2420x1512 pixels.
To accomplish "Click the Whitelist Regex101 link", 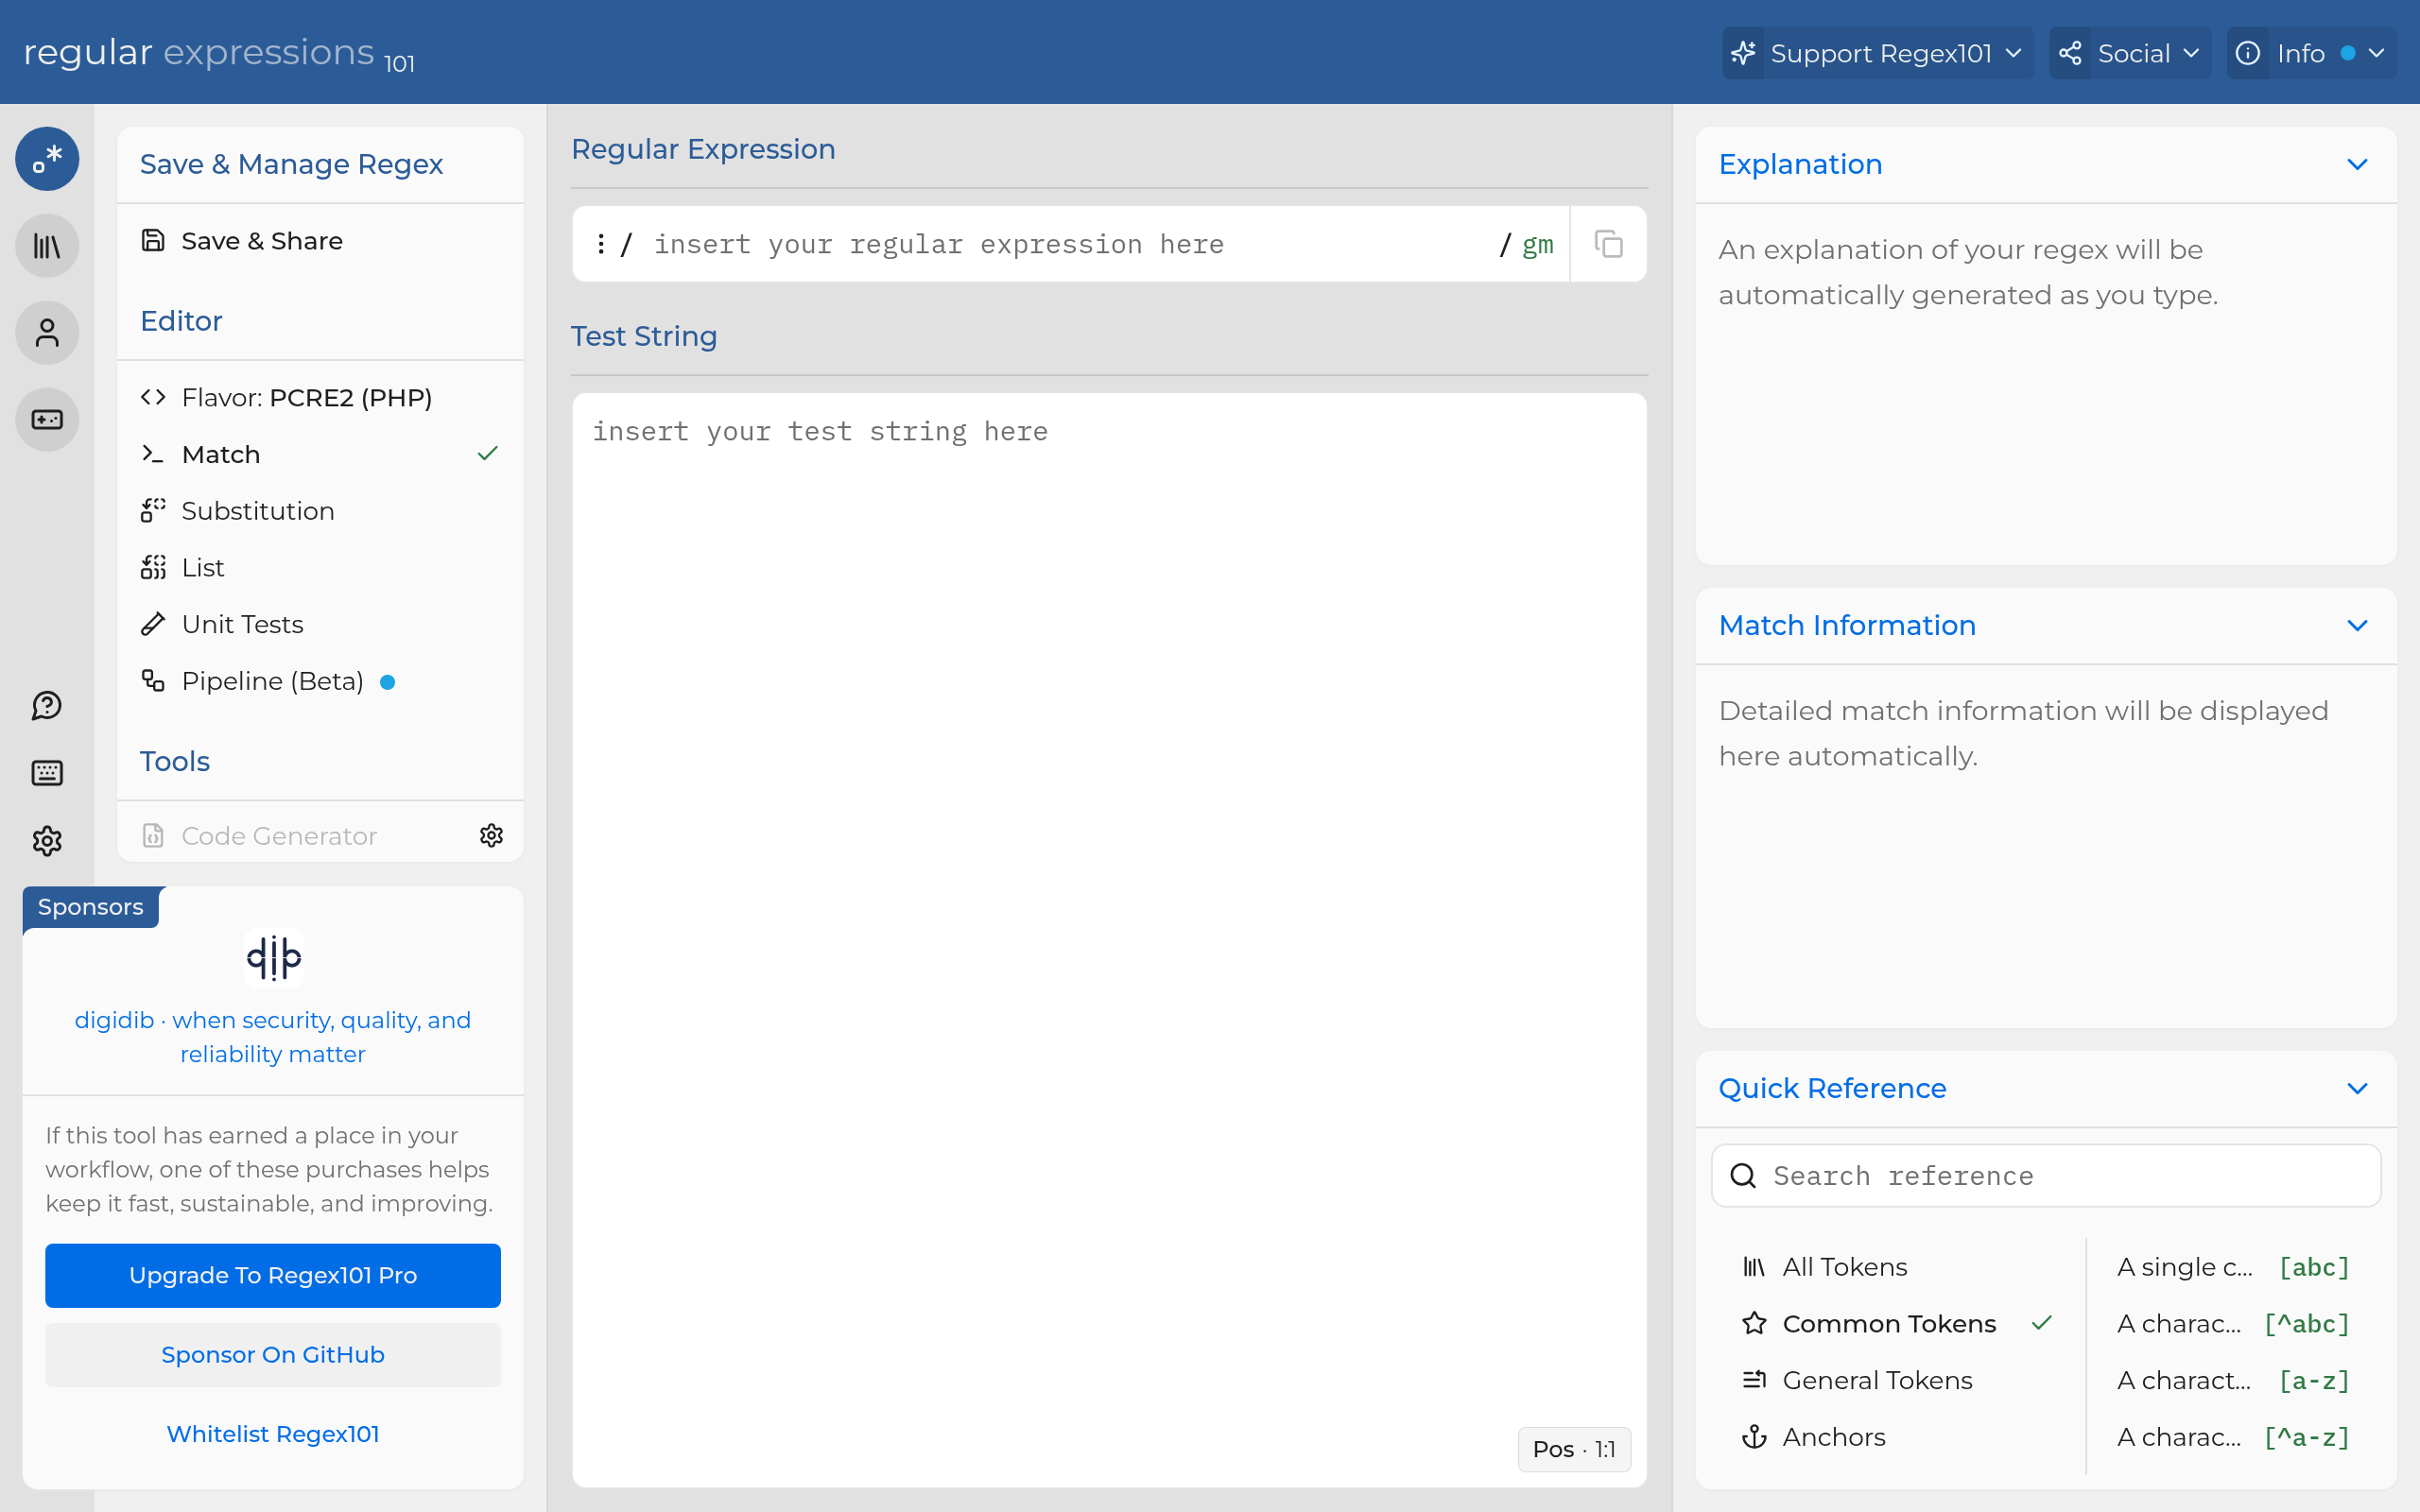I will [x=273, y=1433].
